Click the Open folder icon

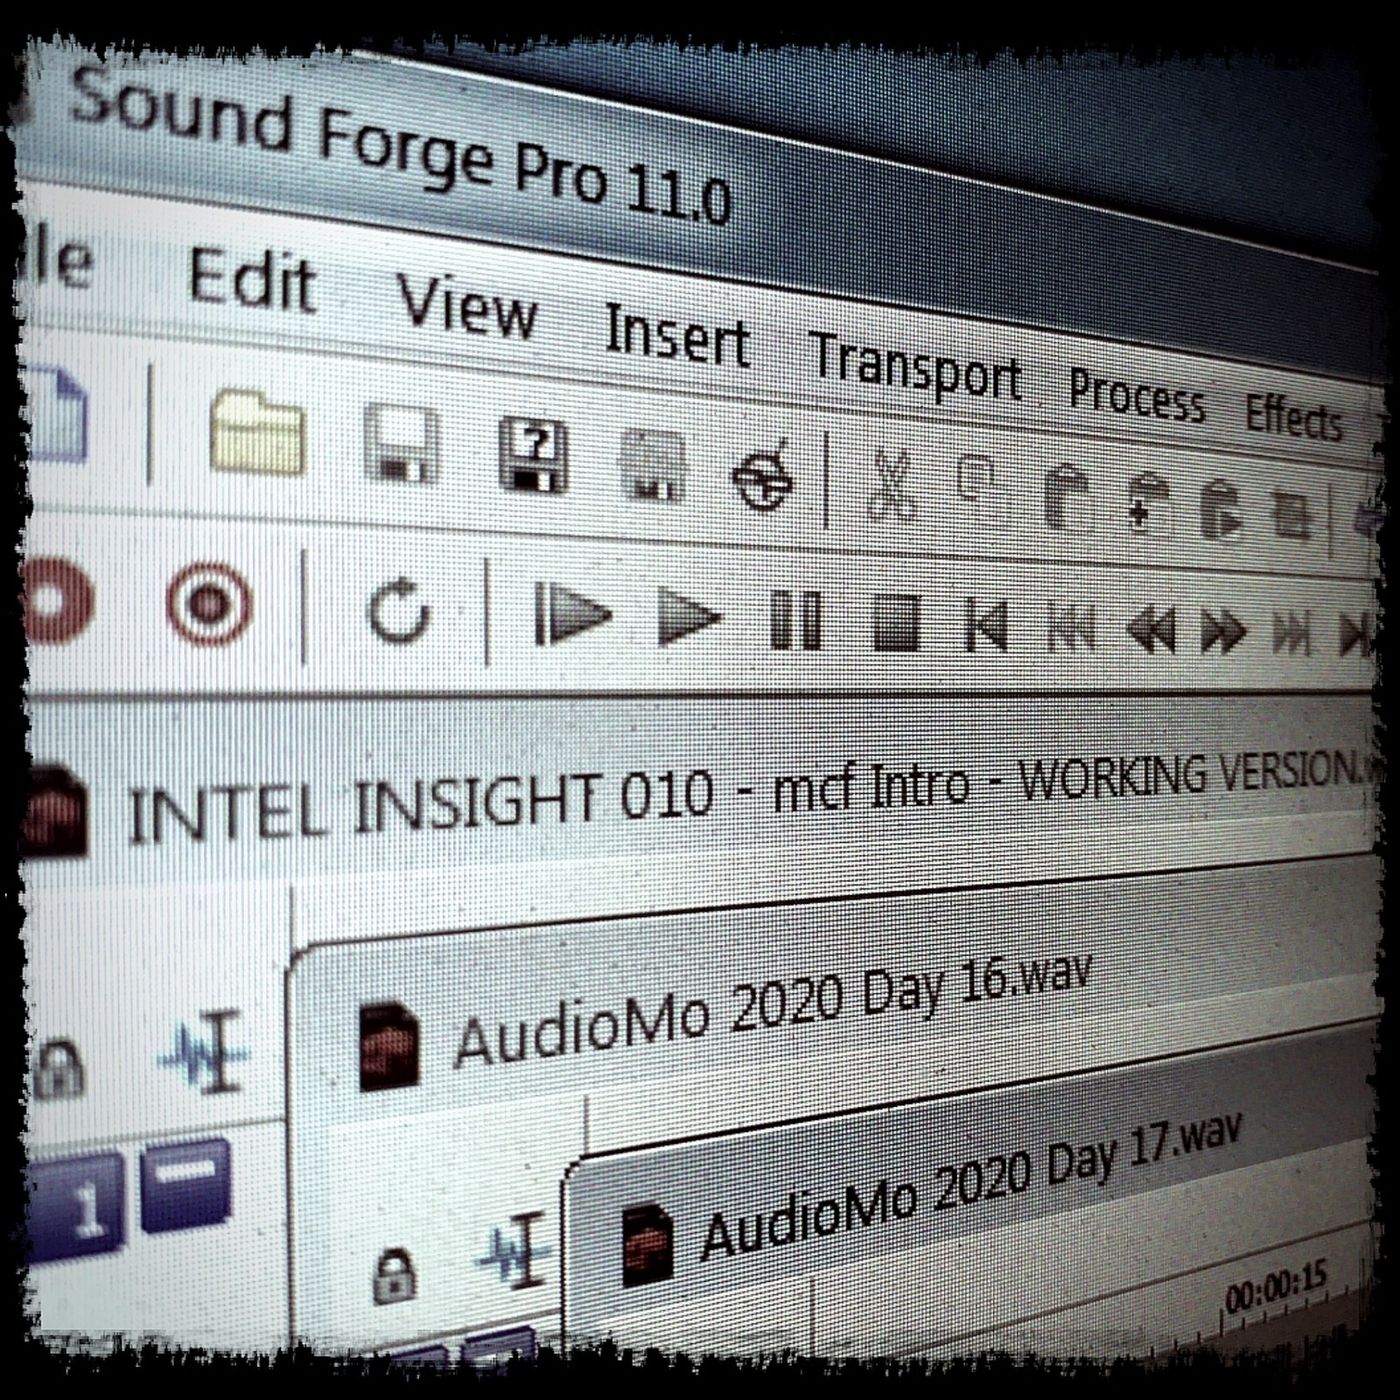point(258,432)
